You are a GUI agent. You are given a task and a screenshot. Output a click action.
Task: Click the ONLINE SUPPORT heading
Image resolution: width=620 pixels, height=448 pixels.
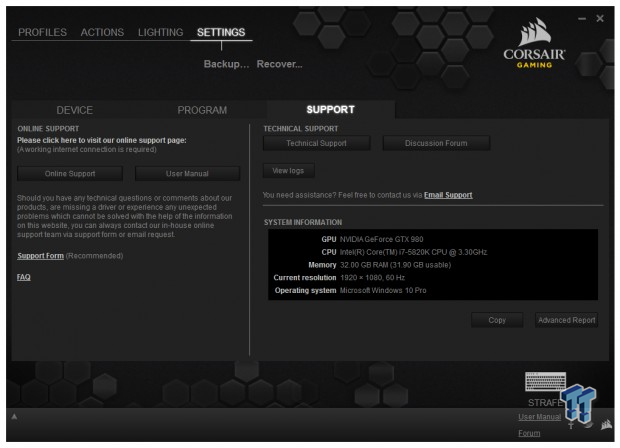48,129
